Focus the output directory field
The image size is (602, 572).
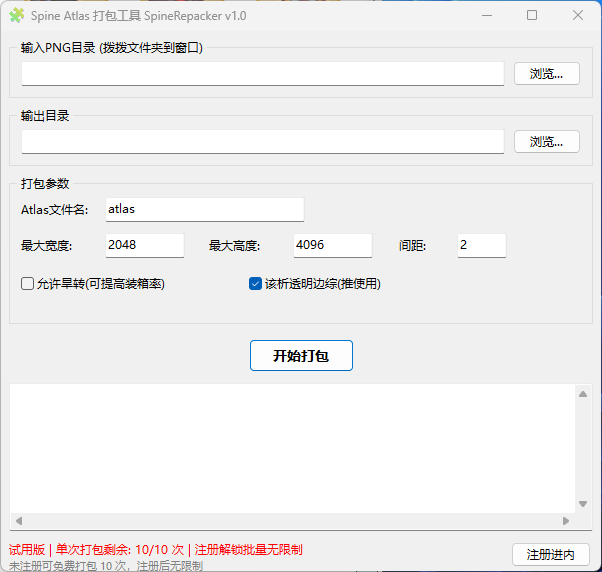[x=263, y=142]
